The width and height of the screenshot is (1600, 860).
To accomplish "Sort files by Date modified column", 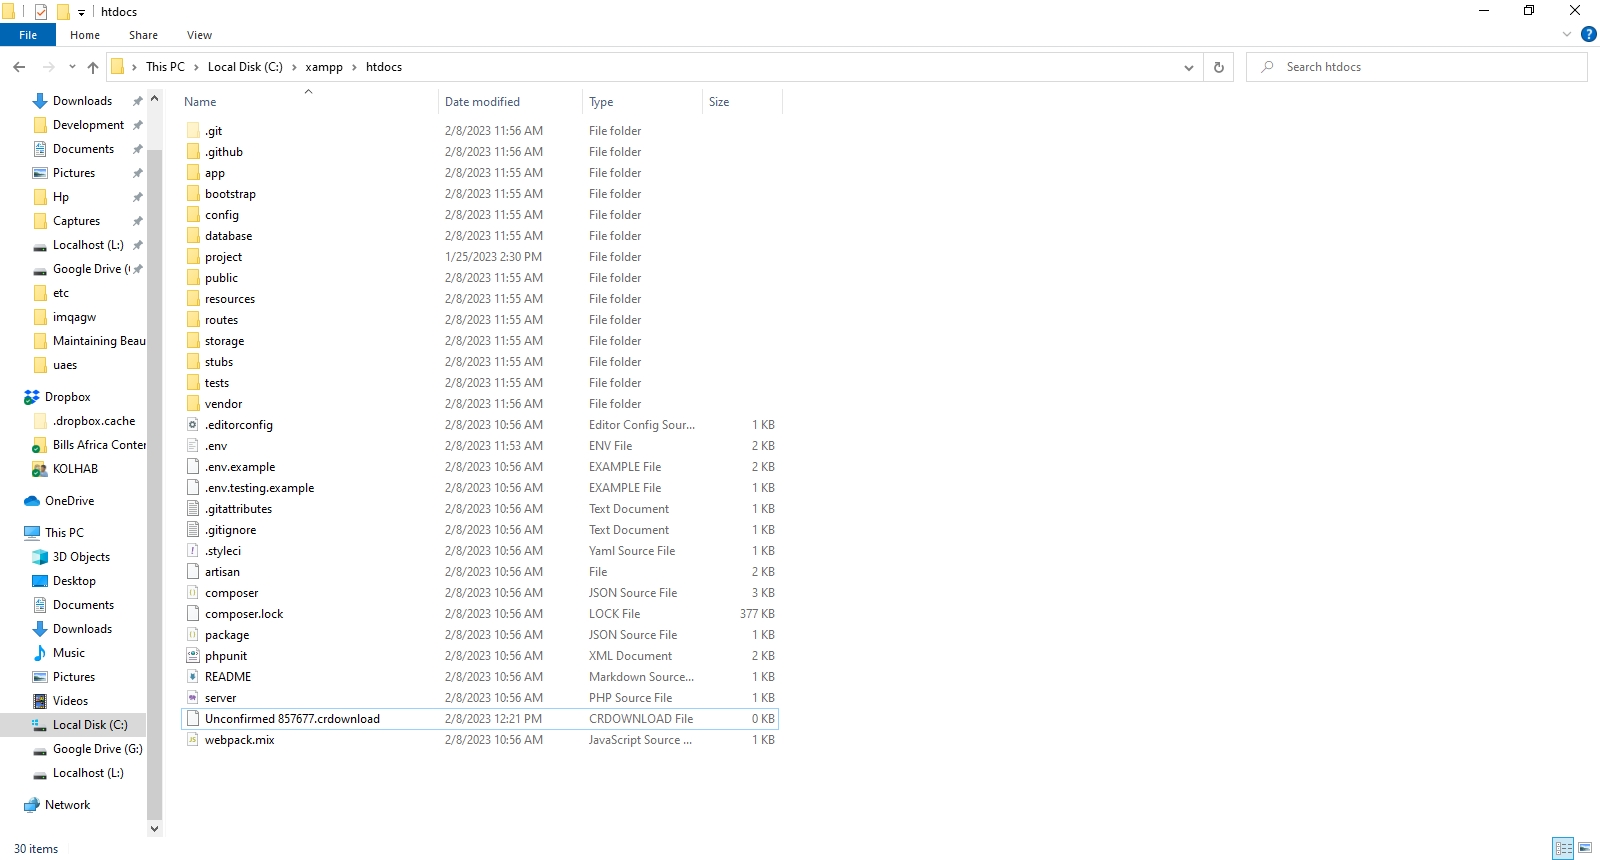I will [x=482, y=102].
